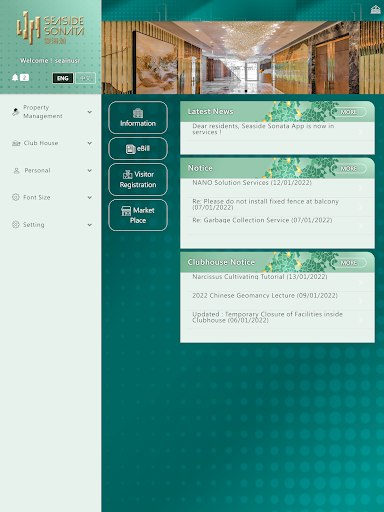Expand the Font Size chevron
384x512 pixels.
tap(90, 198)
